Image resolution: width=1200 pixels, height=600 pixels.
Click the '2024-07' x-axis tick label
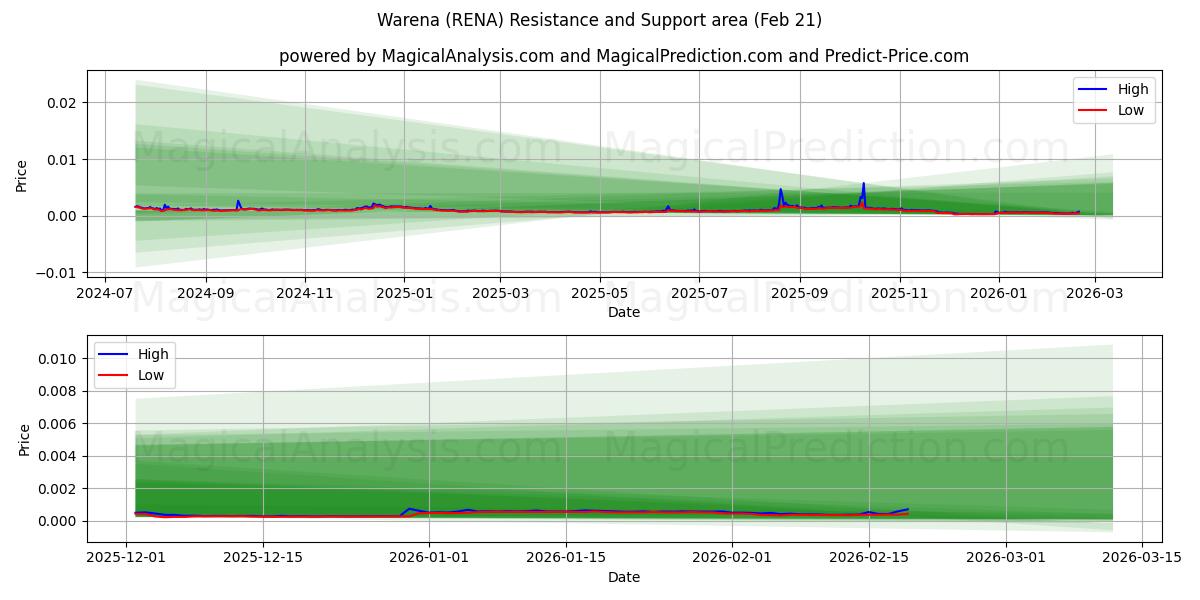(x=105, y=294)
